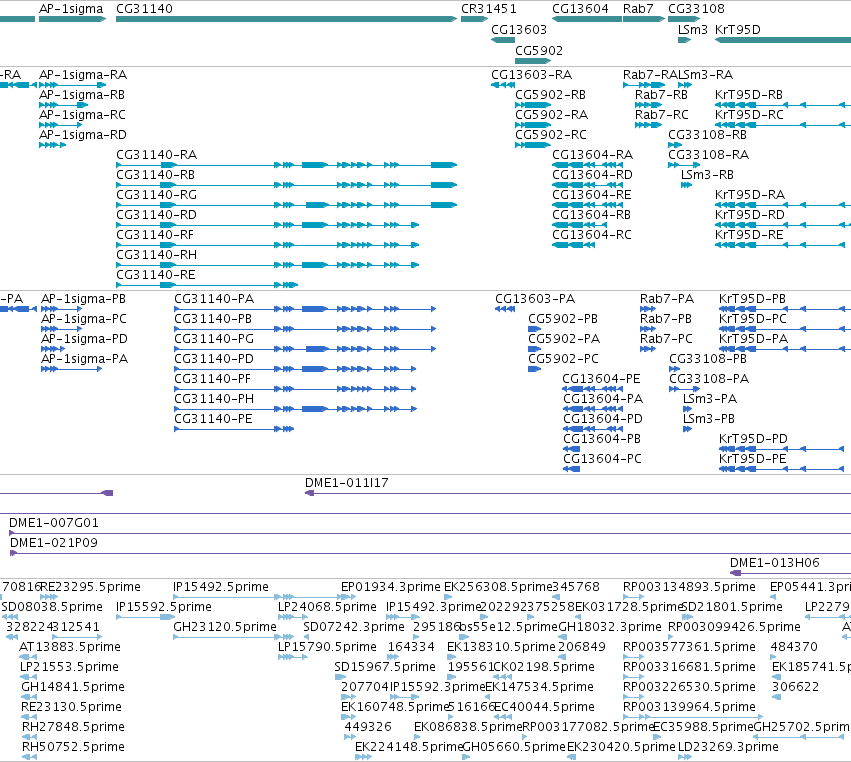Select EST RP003139964.5prime
This screenshot has width=851, height=762.
pos(693,717)
